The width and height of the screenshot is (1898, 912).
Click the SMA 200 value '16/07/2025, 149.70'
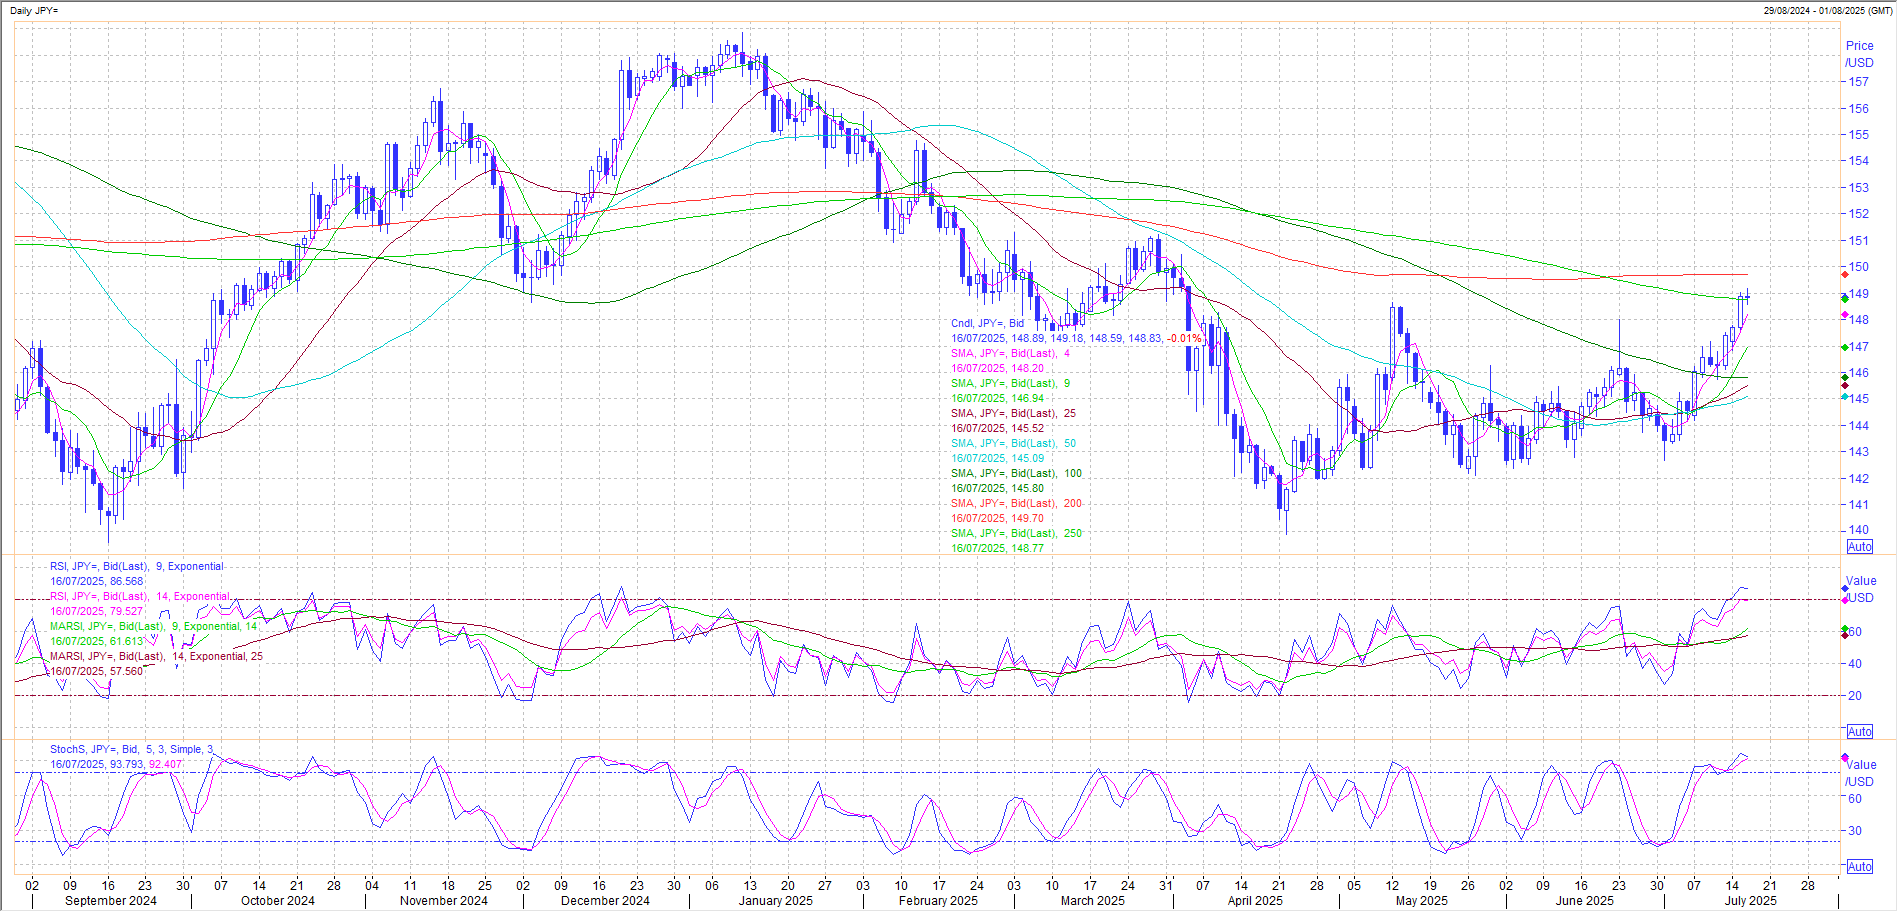click(997, 519)
